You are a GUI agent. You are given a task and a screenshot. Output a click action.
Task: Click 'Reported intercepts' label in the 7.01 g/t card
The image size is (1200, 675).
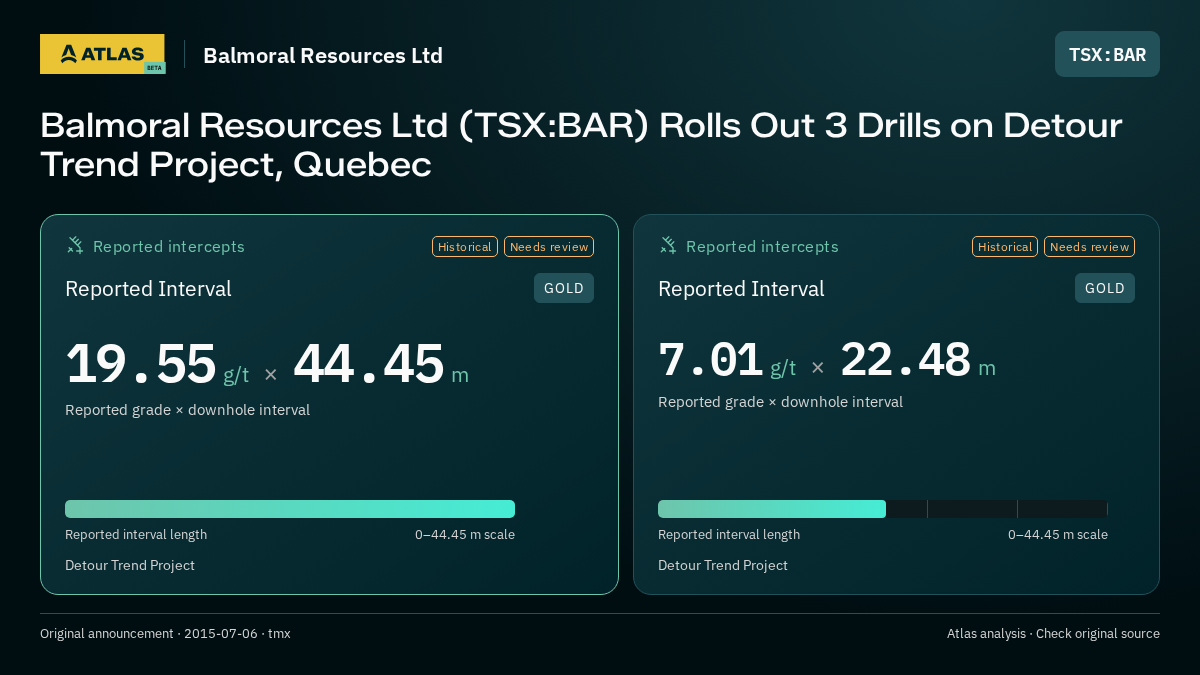(x=762, y=247)
